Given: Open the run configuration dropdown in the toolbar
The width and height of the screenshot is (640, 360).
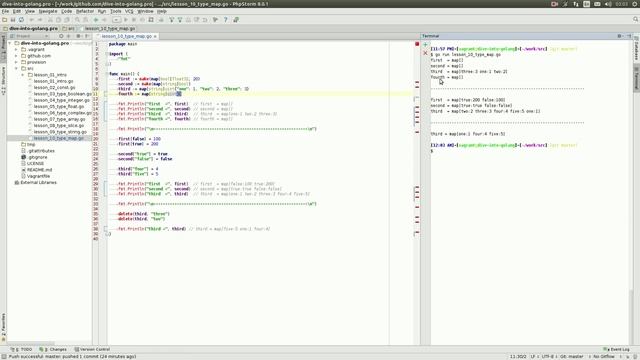Looking at the screenshot, I should (x=116, y=20).
